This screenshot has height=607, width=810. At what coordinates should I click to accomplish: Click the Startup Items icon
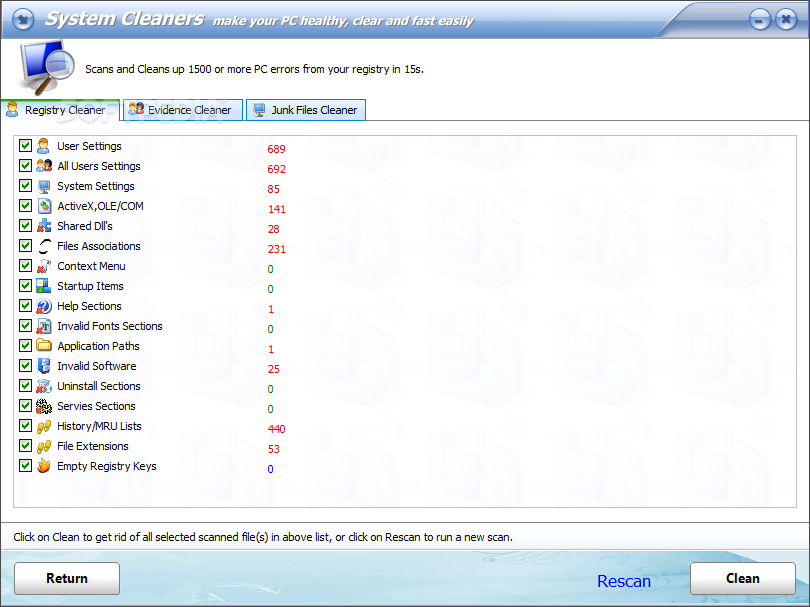pos(44,286)
